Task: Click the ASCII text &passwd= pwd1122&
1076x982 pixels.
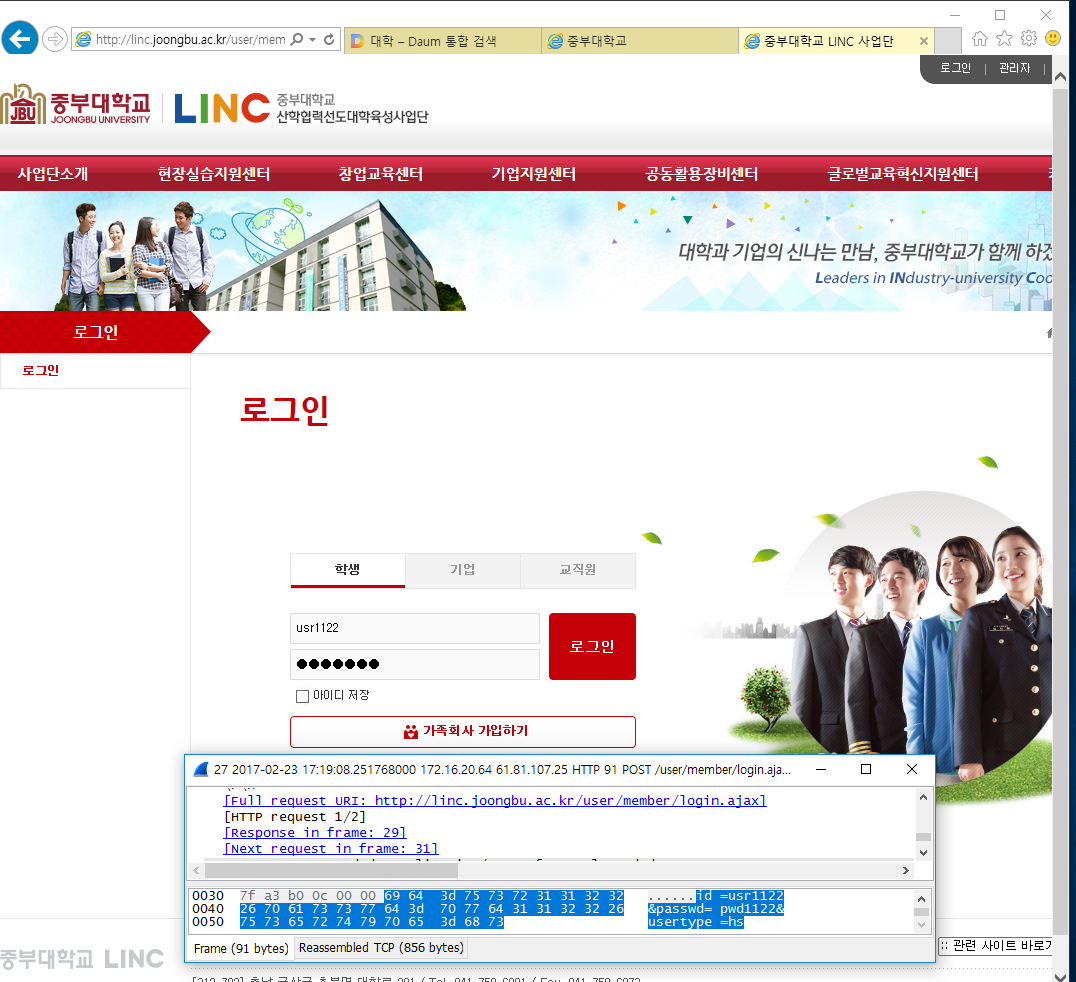Action: [x=716, y=909]
